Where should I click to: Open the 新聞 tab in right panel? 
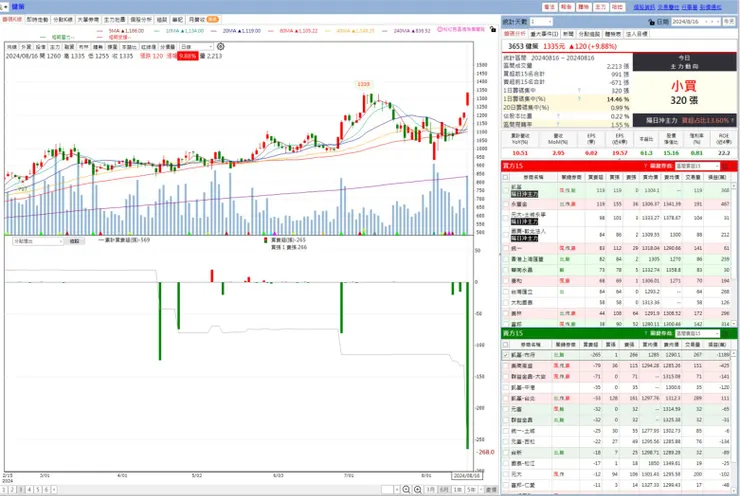click(x=568, y=34)
